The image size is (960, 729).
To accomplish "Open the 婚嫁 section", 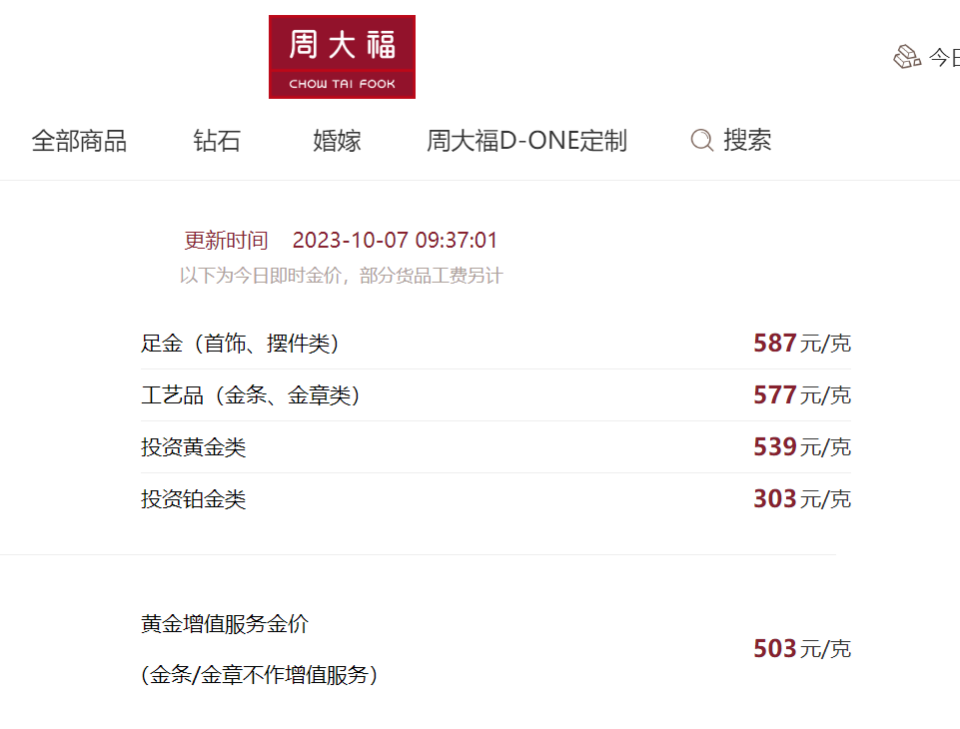I will tap(337, 141).
